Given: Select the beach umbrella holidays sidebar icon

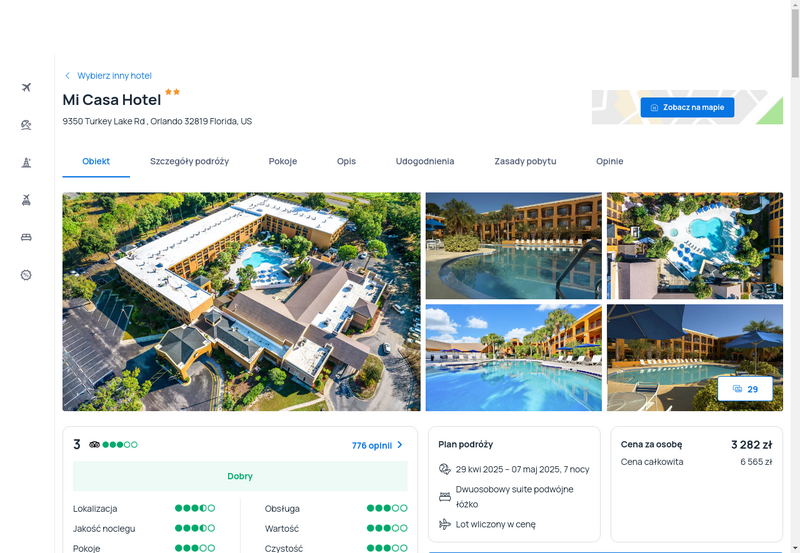Looking at the screenshot, I should 27,125.
